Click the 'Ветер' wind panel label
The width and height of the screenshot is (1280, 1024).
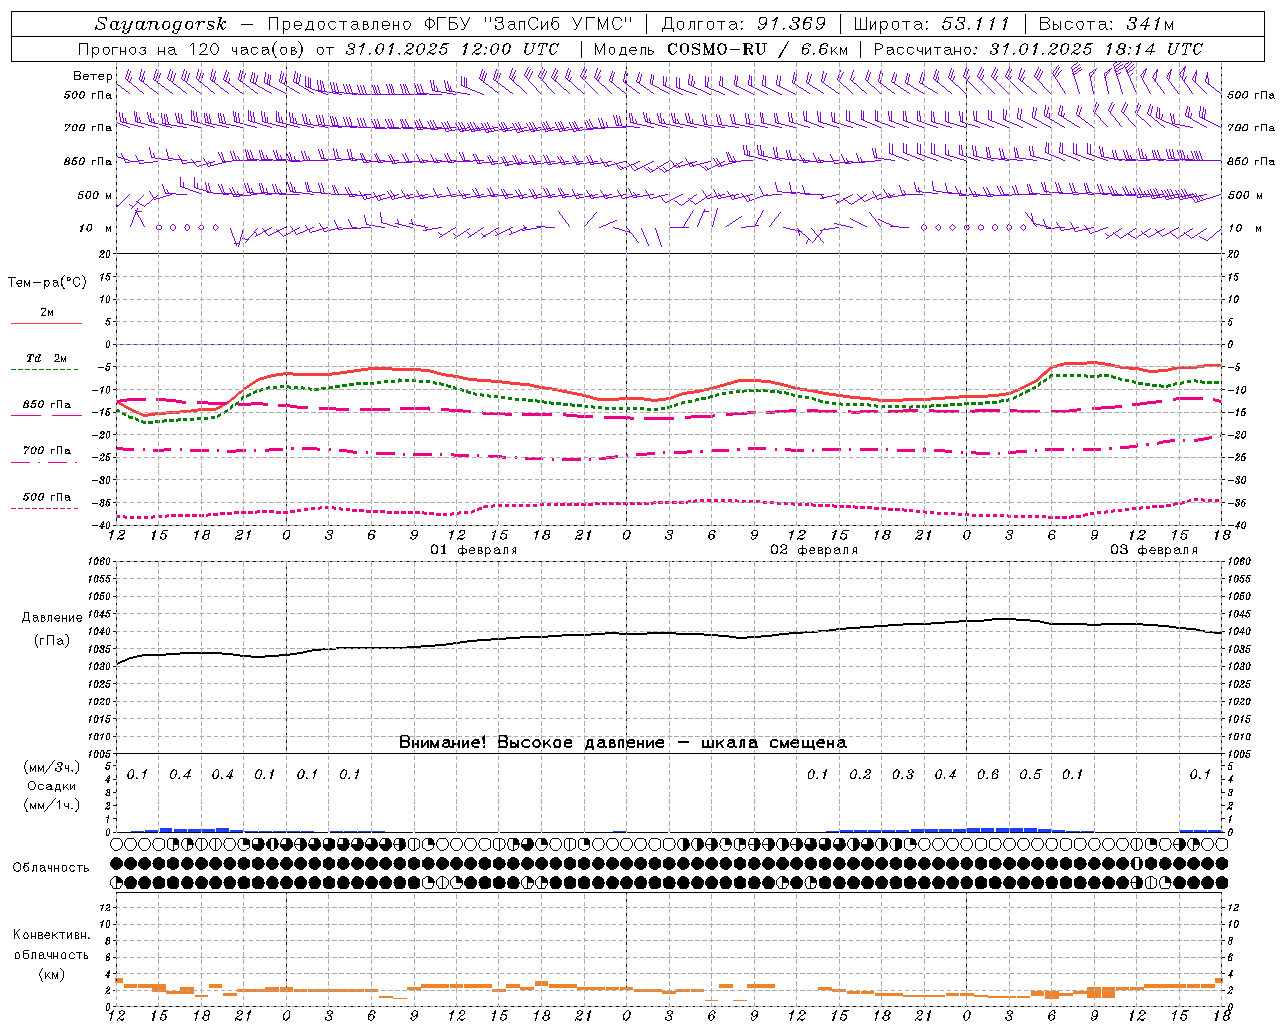click(92, 76)
